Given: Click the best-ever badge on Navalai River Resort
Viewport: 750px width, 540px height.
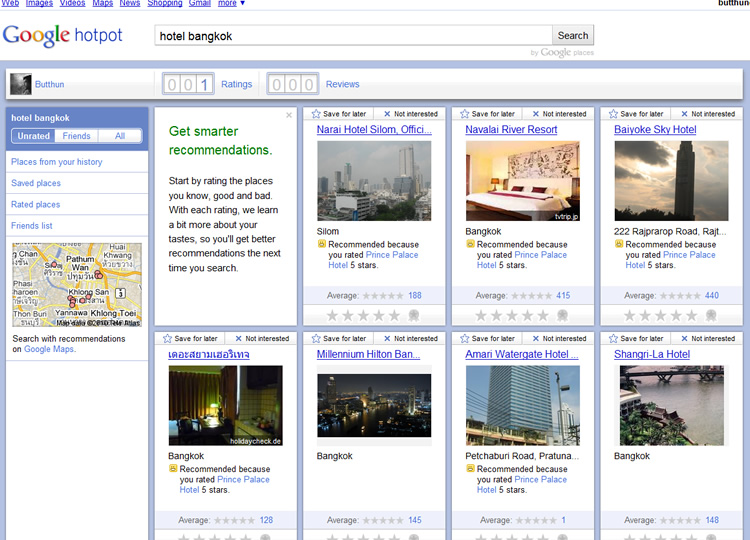Looking at the screenshot, I should click(x=563, y=316).
